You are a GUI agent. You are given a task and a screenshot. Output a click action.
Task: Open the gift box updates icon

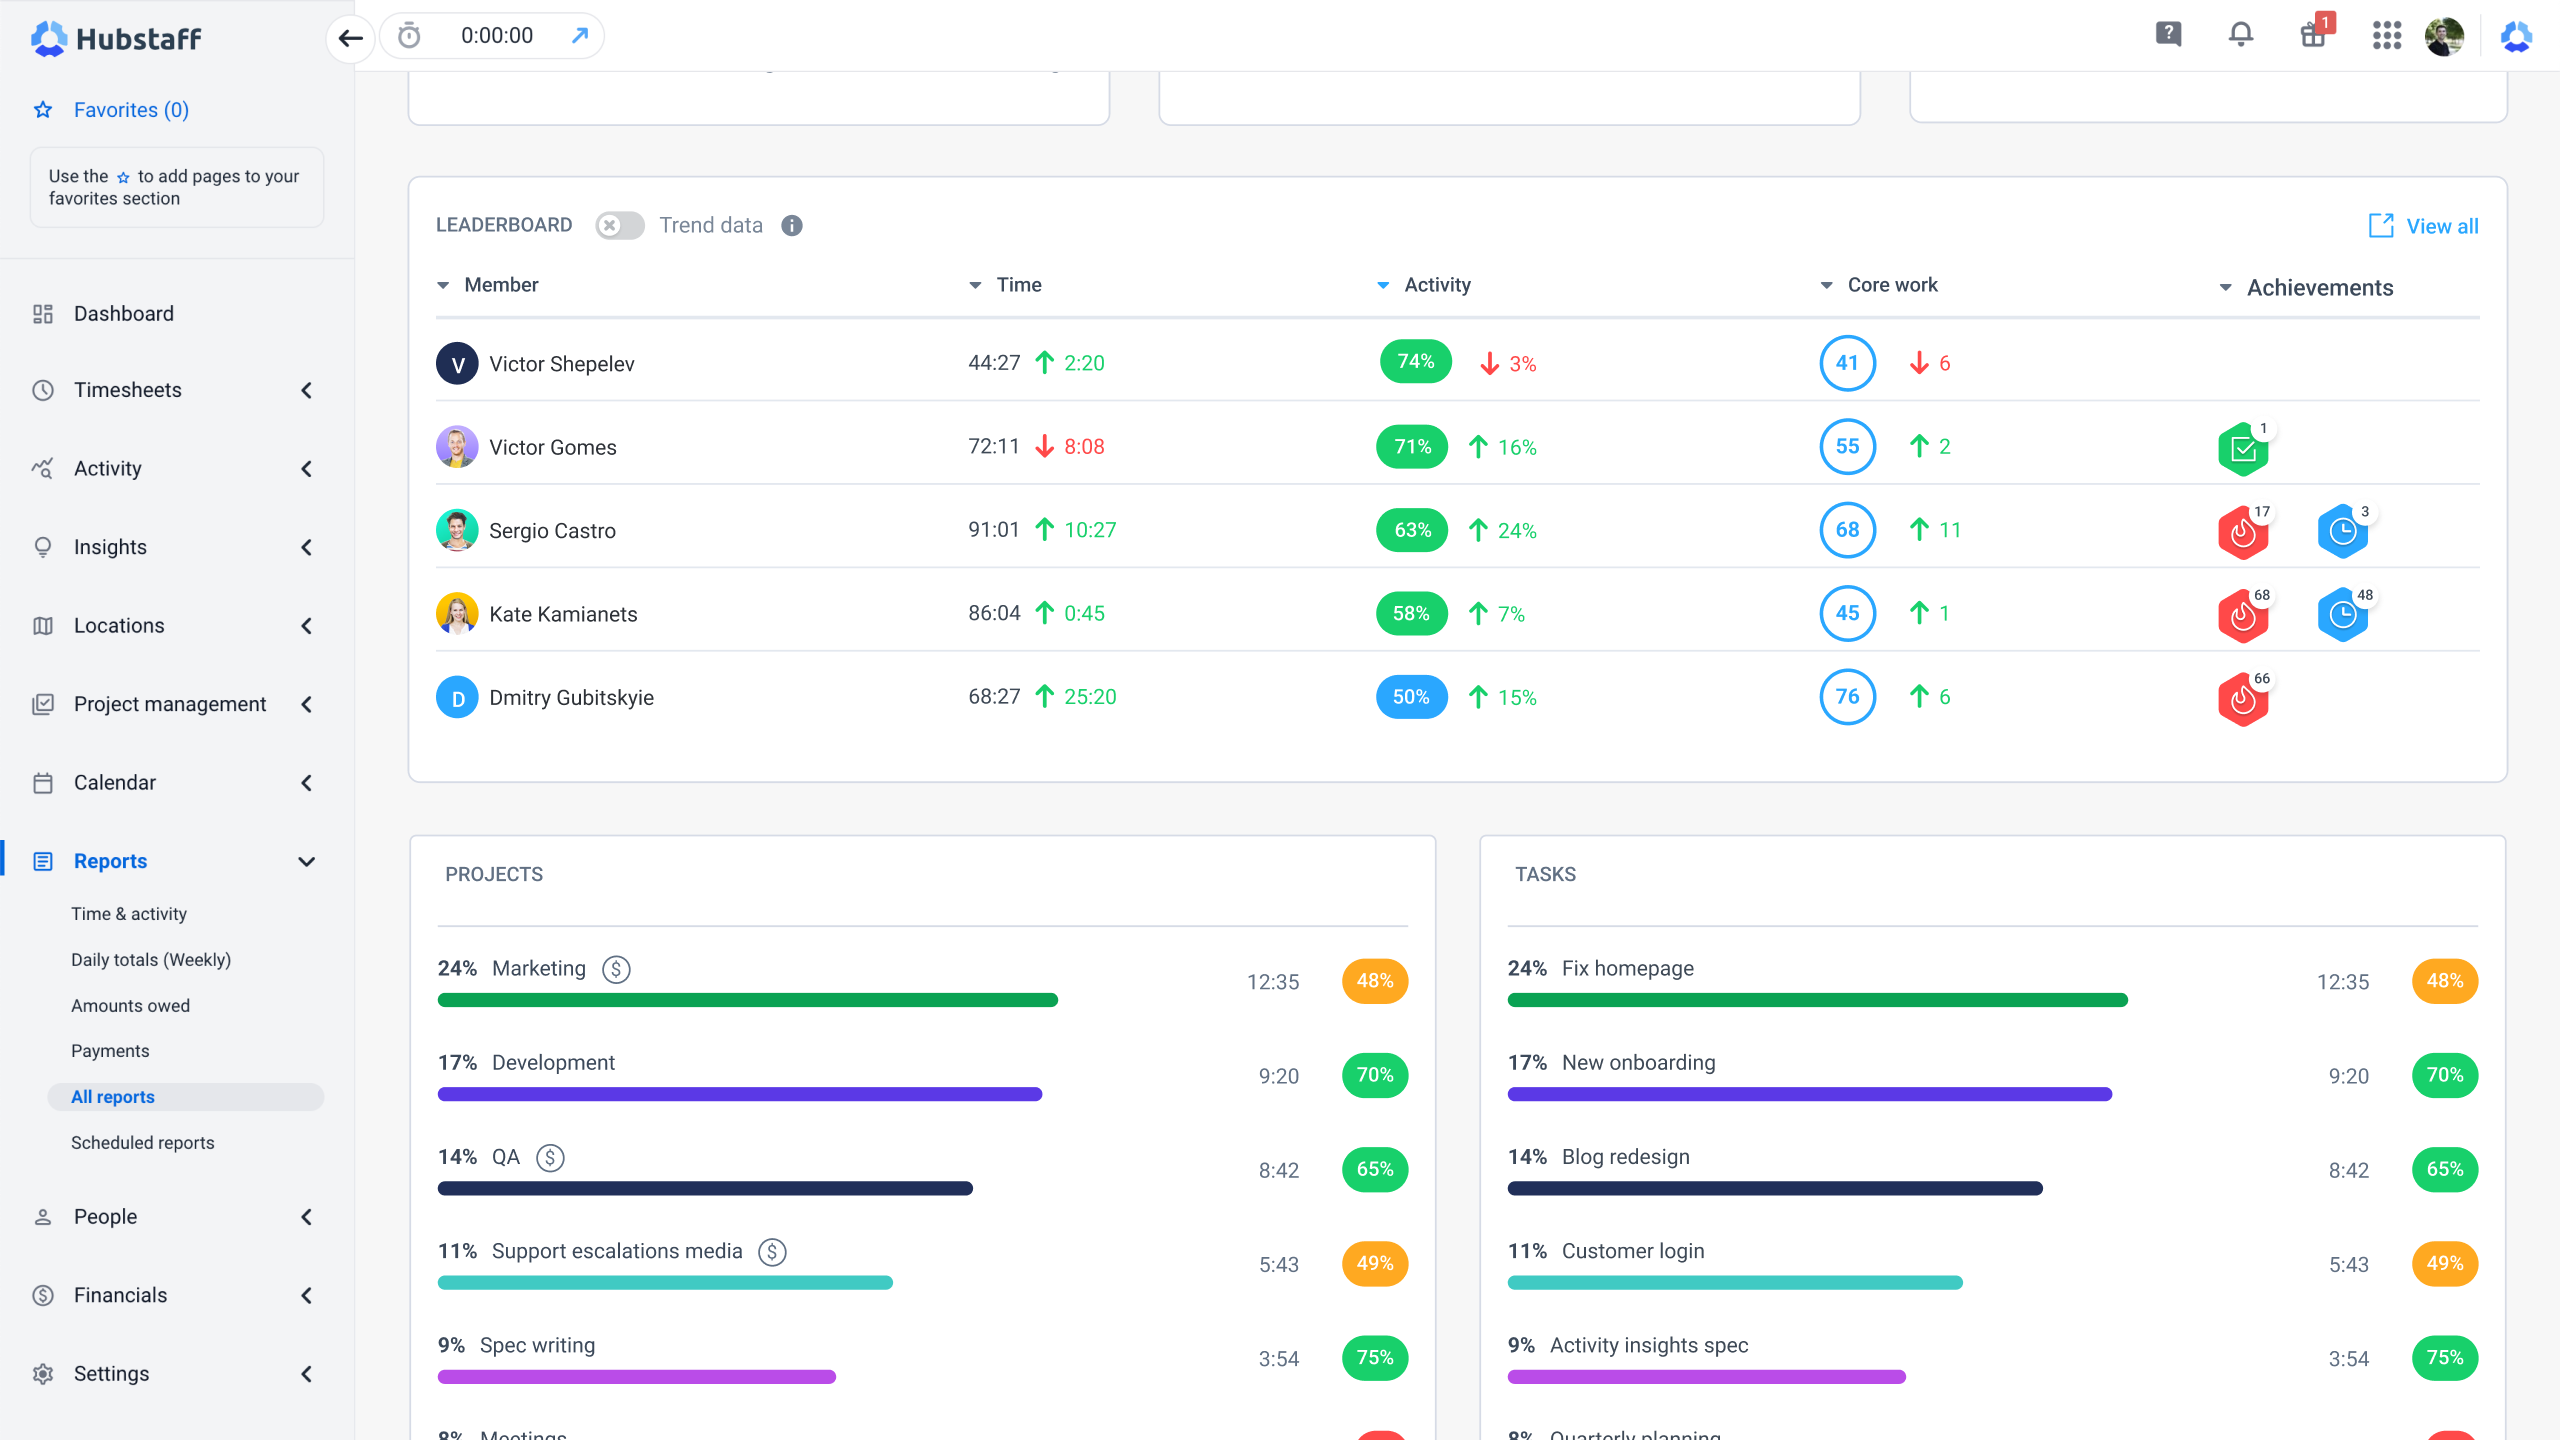pos(2313,35)
